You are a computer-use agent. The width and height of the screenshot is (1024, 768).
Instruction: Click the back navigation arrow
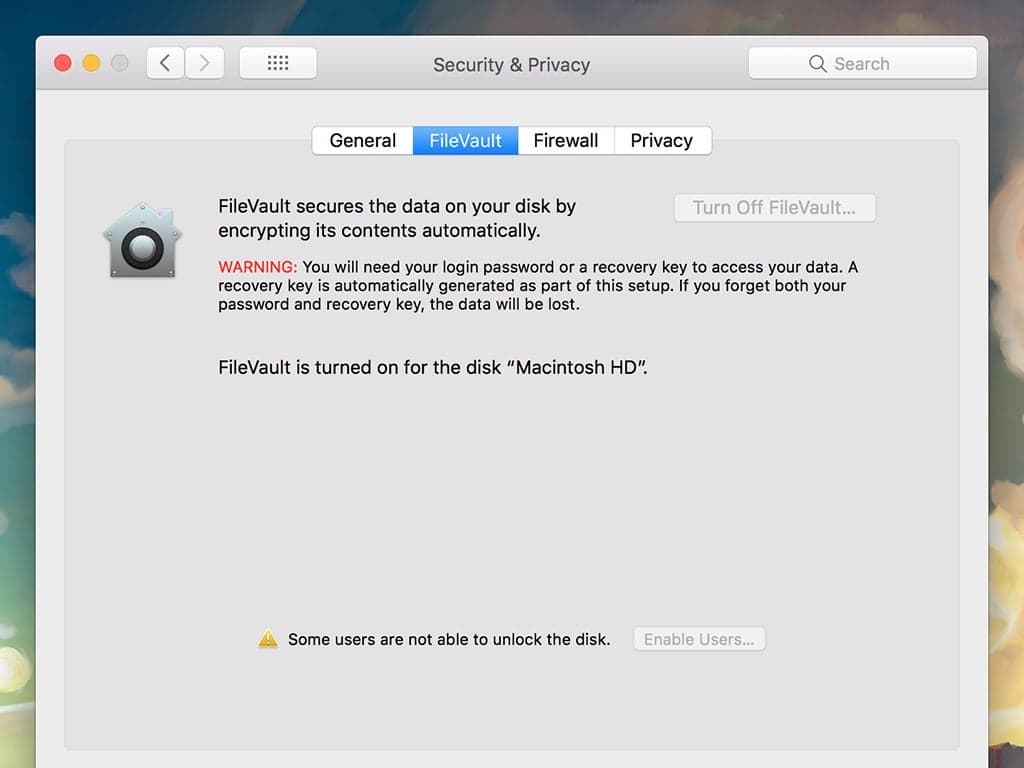tap(165, 62)
